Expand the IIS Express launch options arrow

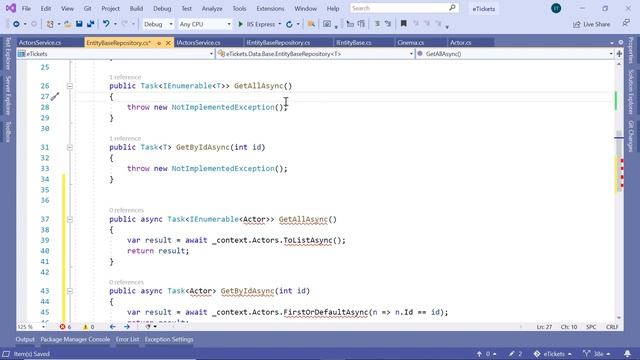[280, 24]
